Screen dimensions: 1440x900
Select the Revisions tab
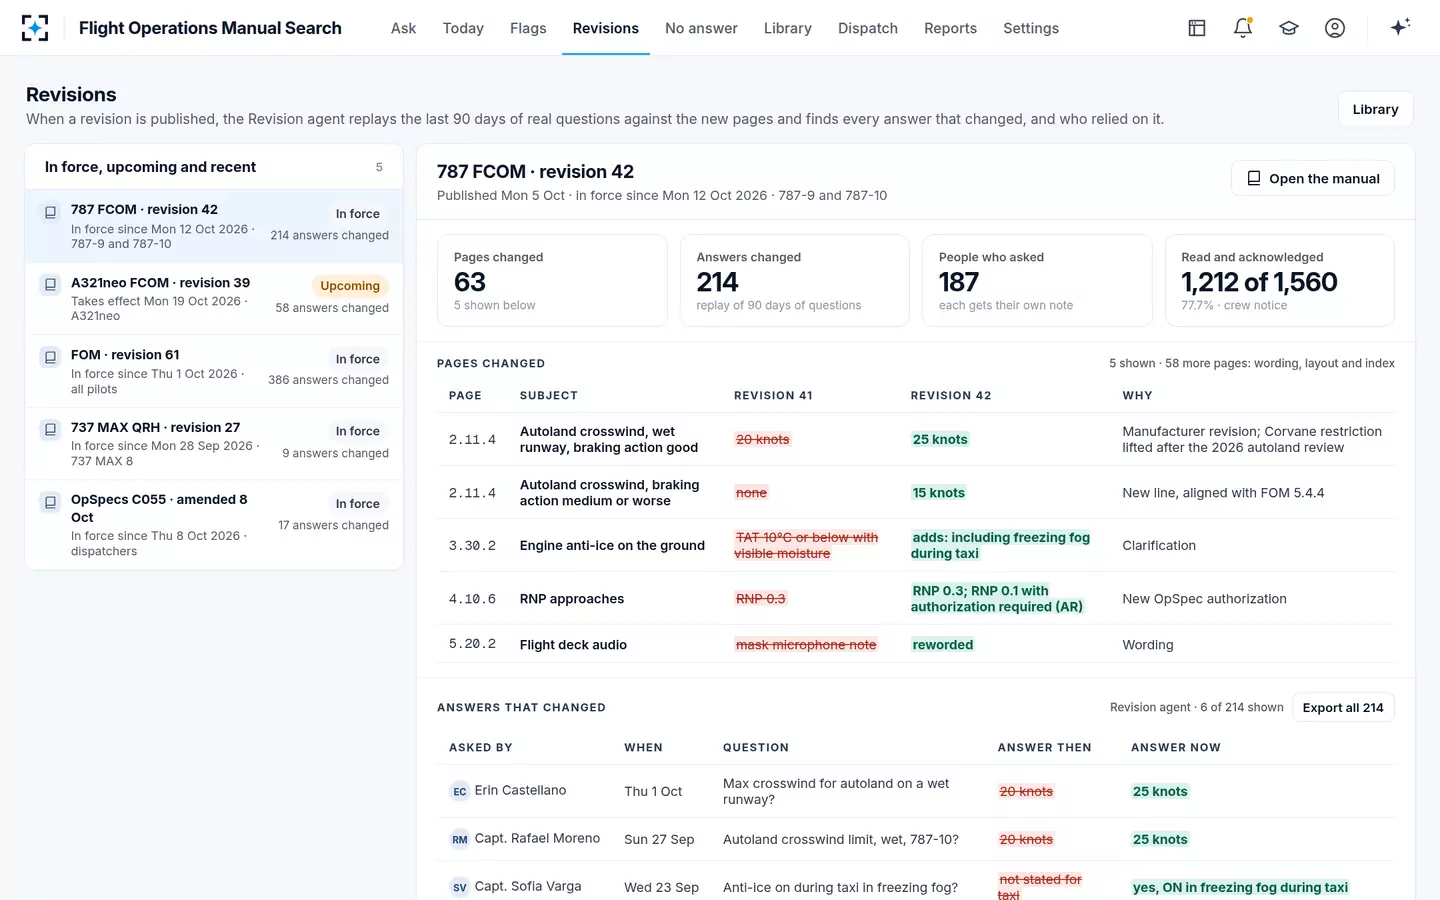tap(606, 28)
